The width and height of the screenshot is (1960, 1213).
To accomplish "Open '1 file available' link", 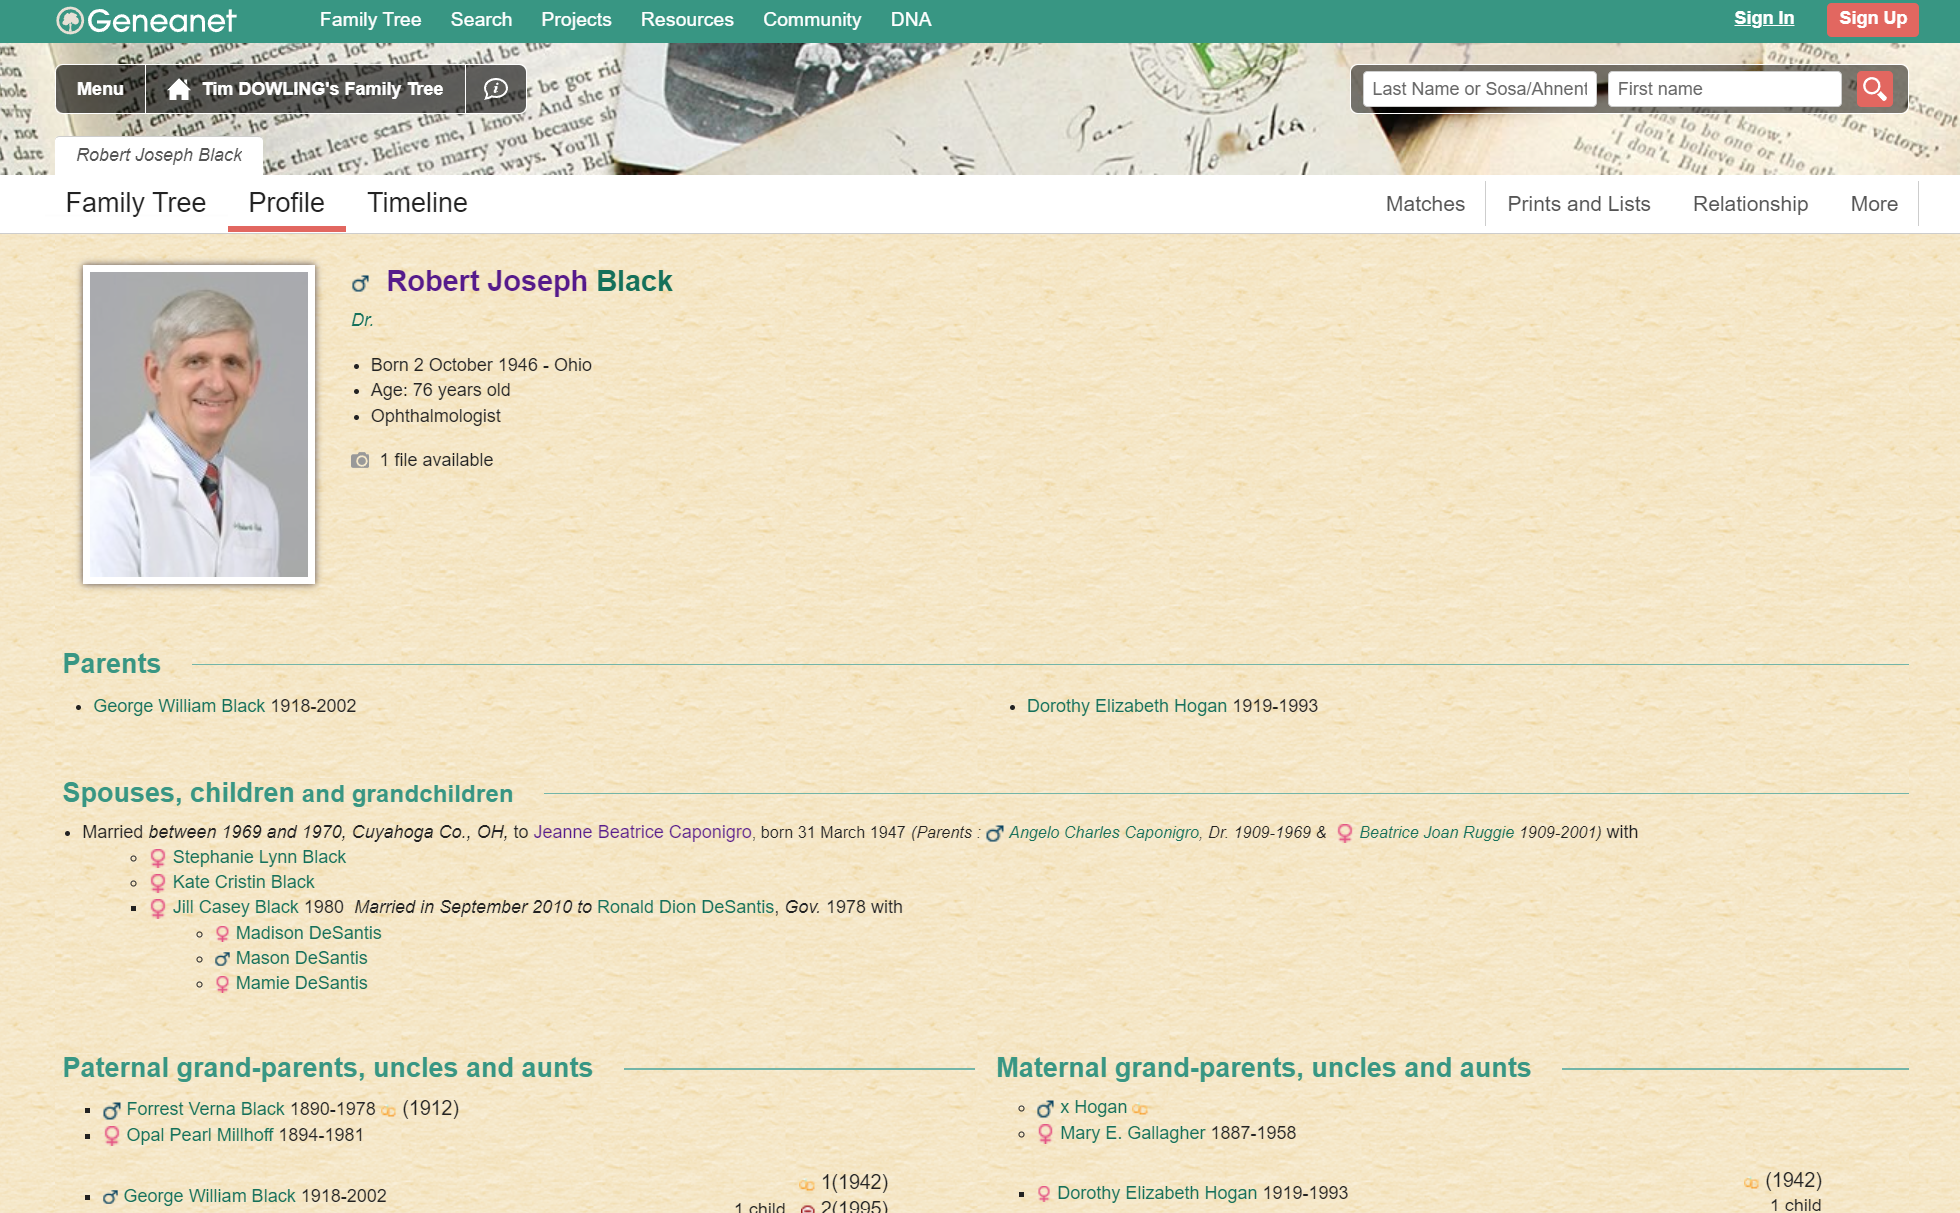I will tap(436, 460).
